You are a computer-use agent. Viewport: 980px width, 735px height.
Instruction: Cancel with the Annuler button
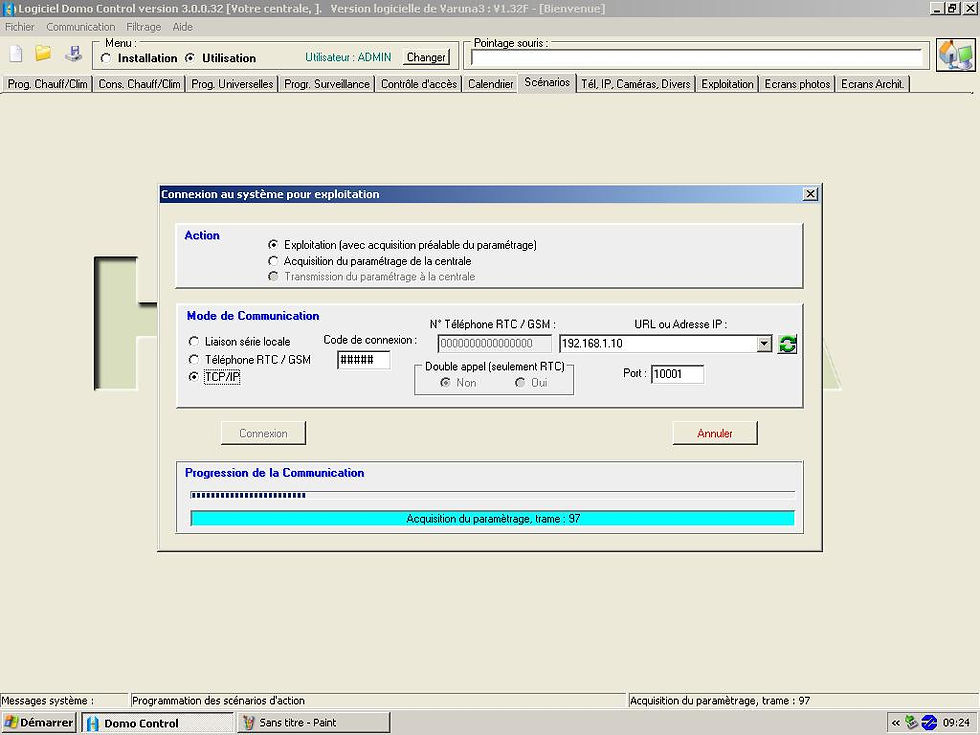715,433
